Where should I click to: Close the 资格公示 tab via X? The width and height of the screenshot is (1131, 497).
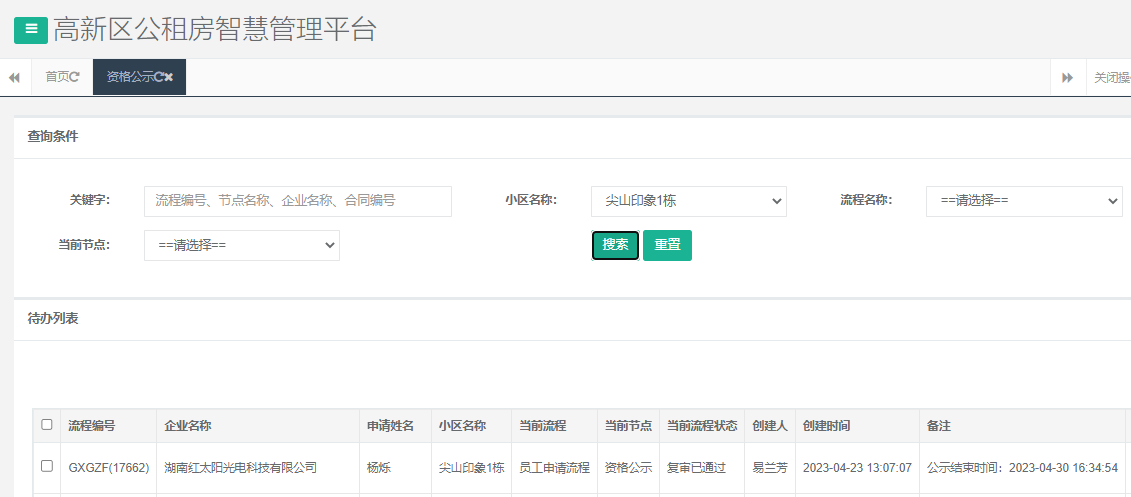[x=169, y=76]
